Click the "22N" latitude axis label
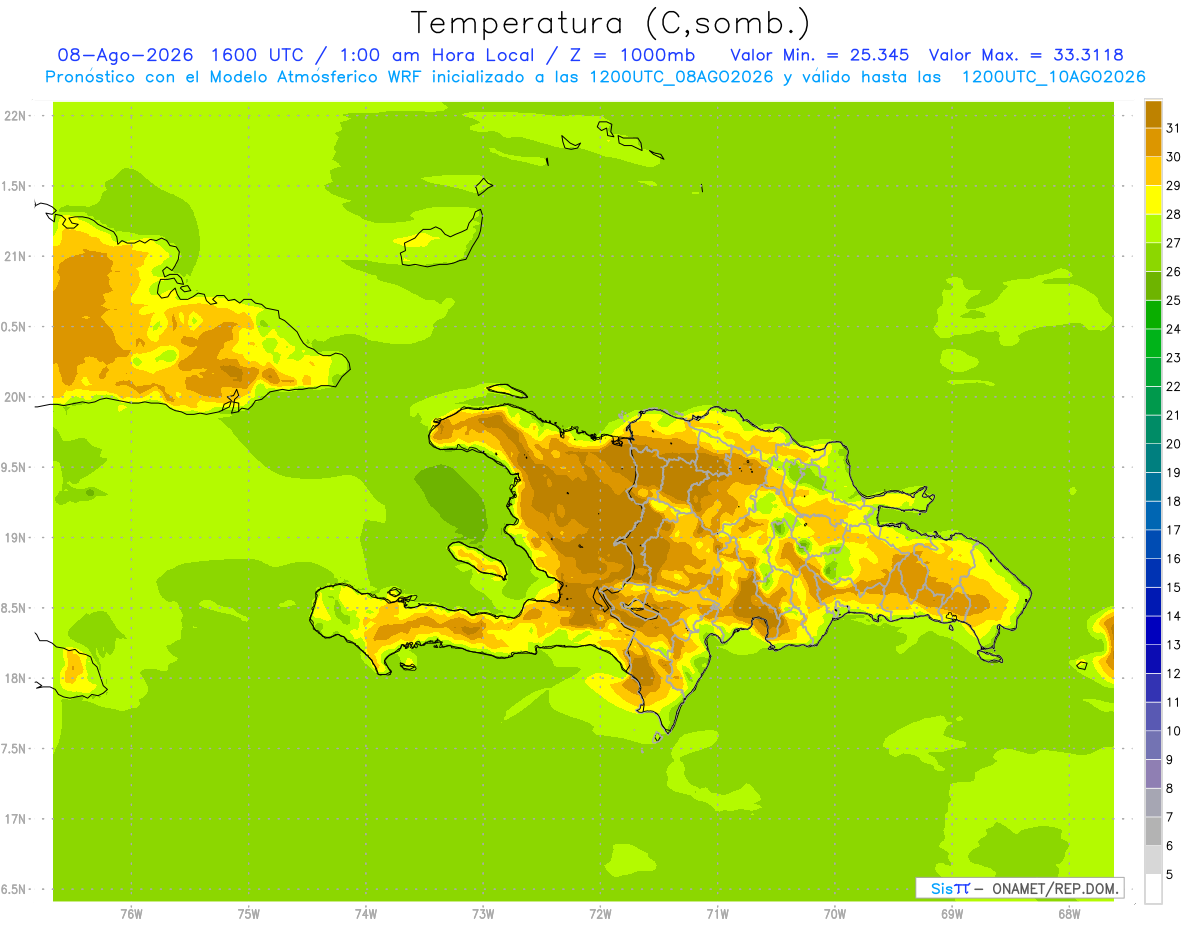 (15, 116)
